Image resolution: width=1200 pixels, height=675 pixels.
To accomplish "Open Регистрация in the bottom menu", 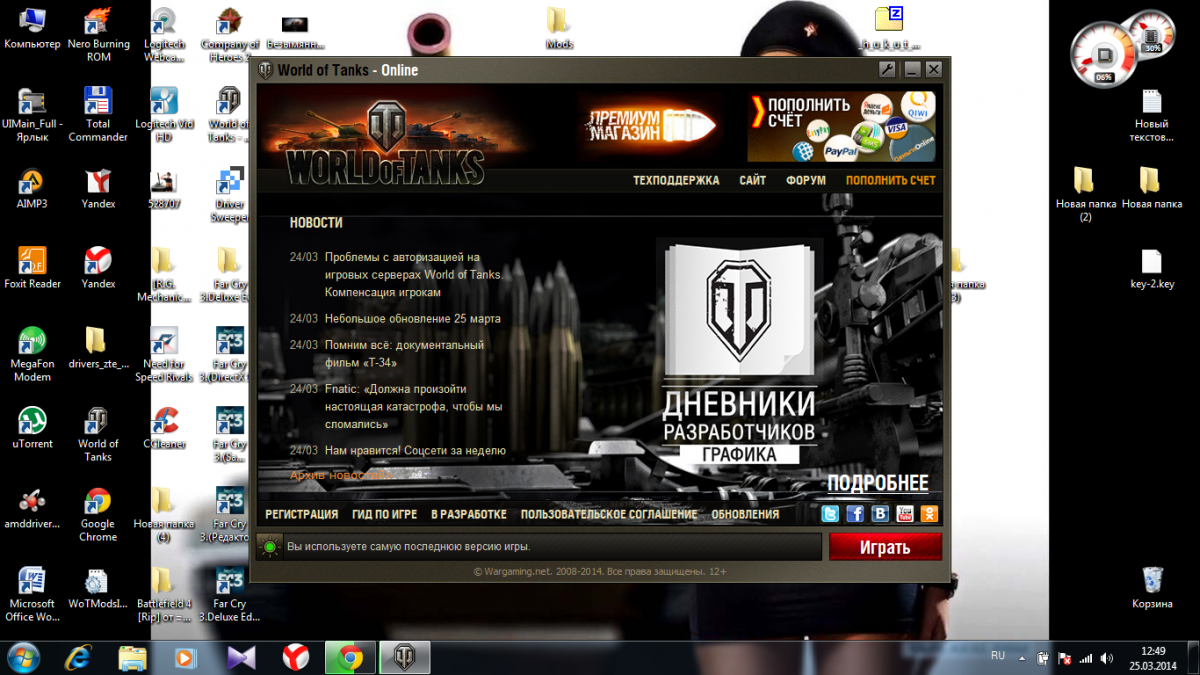I will 301,514.
